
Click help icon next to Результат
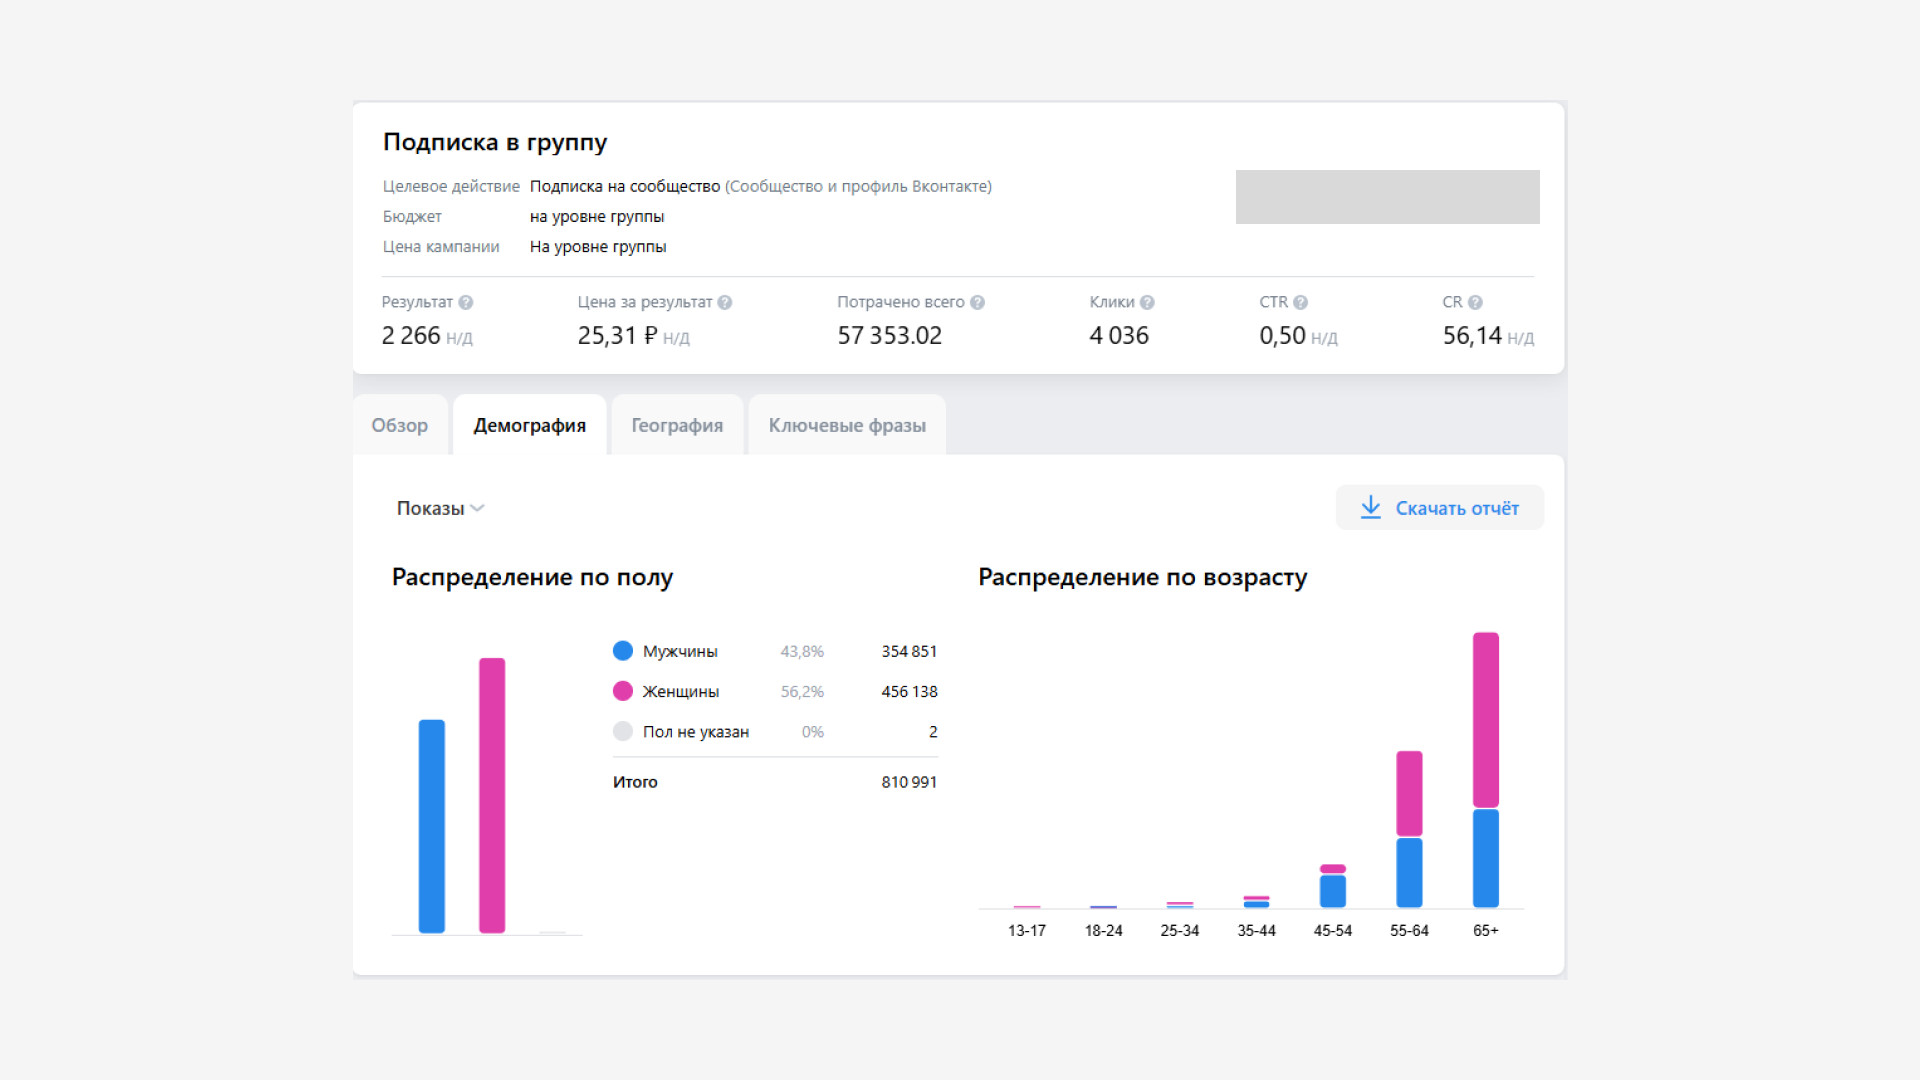[466, 302]
